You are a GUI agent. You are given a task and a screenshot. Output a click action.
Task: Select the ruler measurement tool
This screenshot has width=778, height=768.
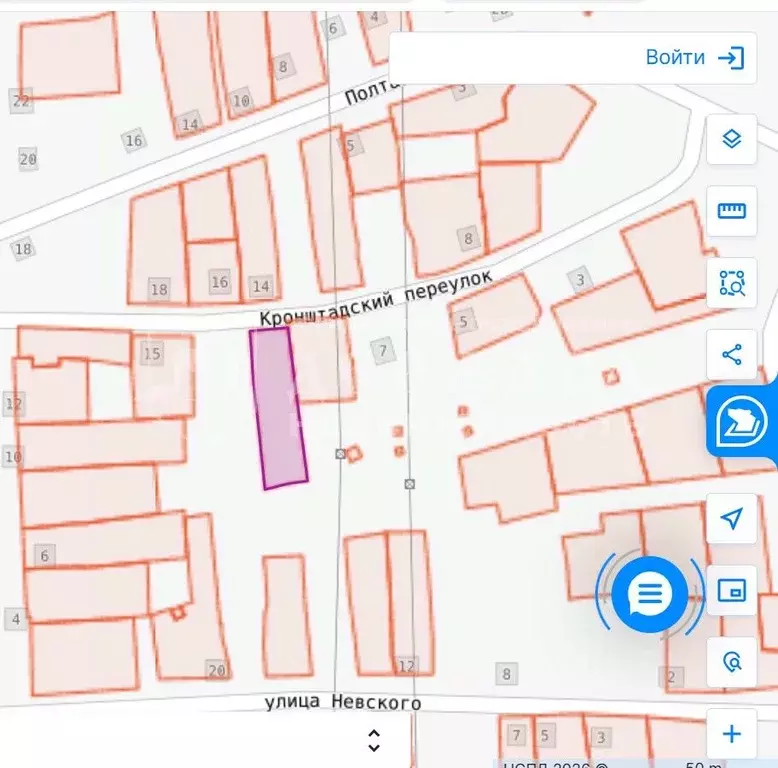pyautogui.click(x=731, y=211)
